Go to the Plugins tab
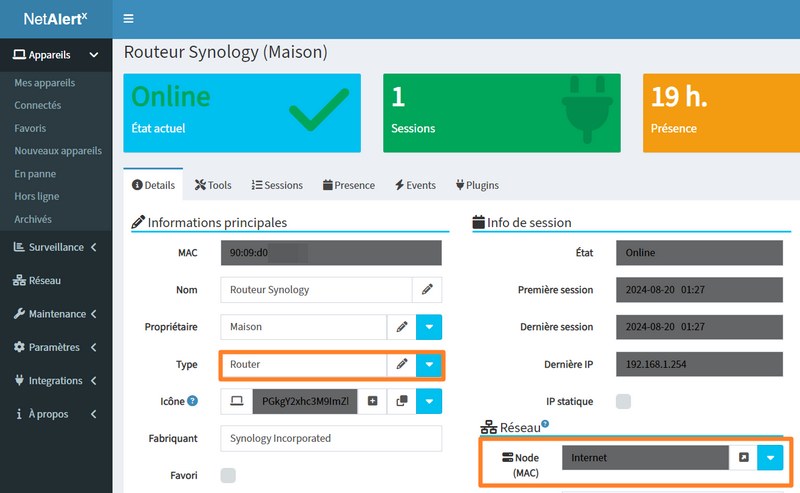This screenshot has width=800, height=493. [477, 185]
